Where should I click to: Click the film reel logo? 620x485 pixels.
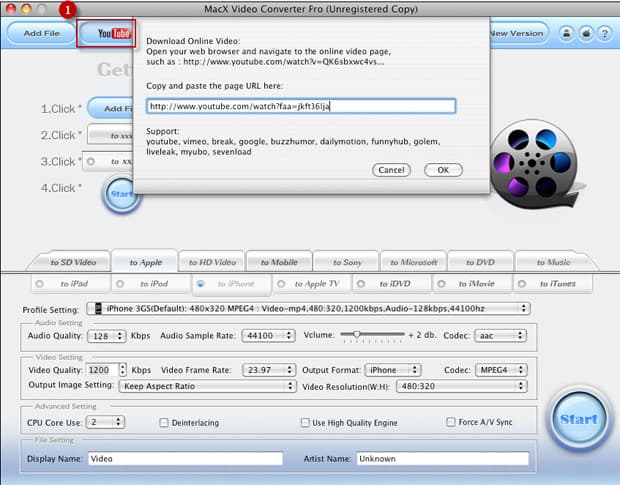[535, 163]
